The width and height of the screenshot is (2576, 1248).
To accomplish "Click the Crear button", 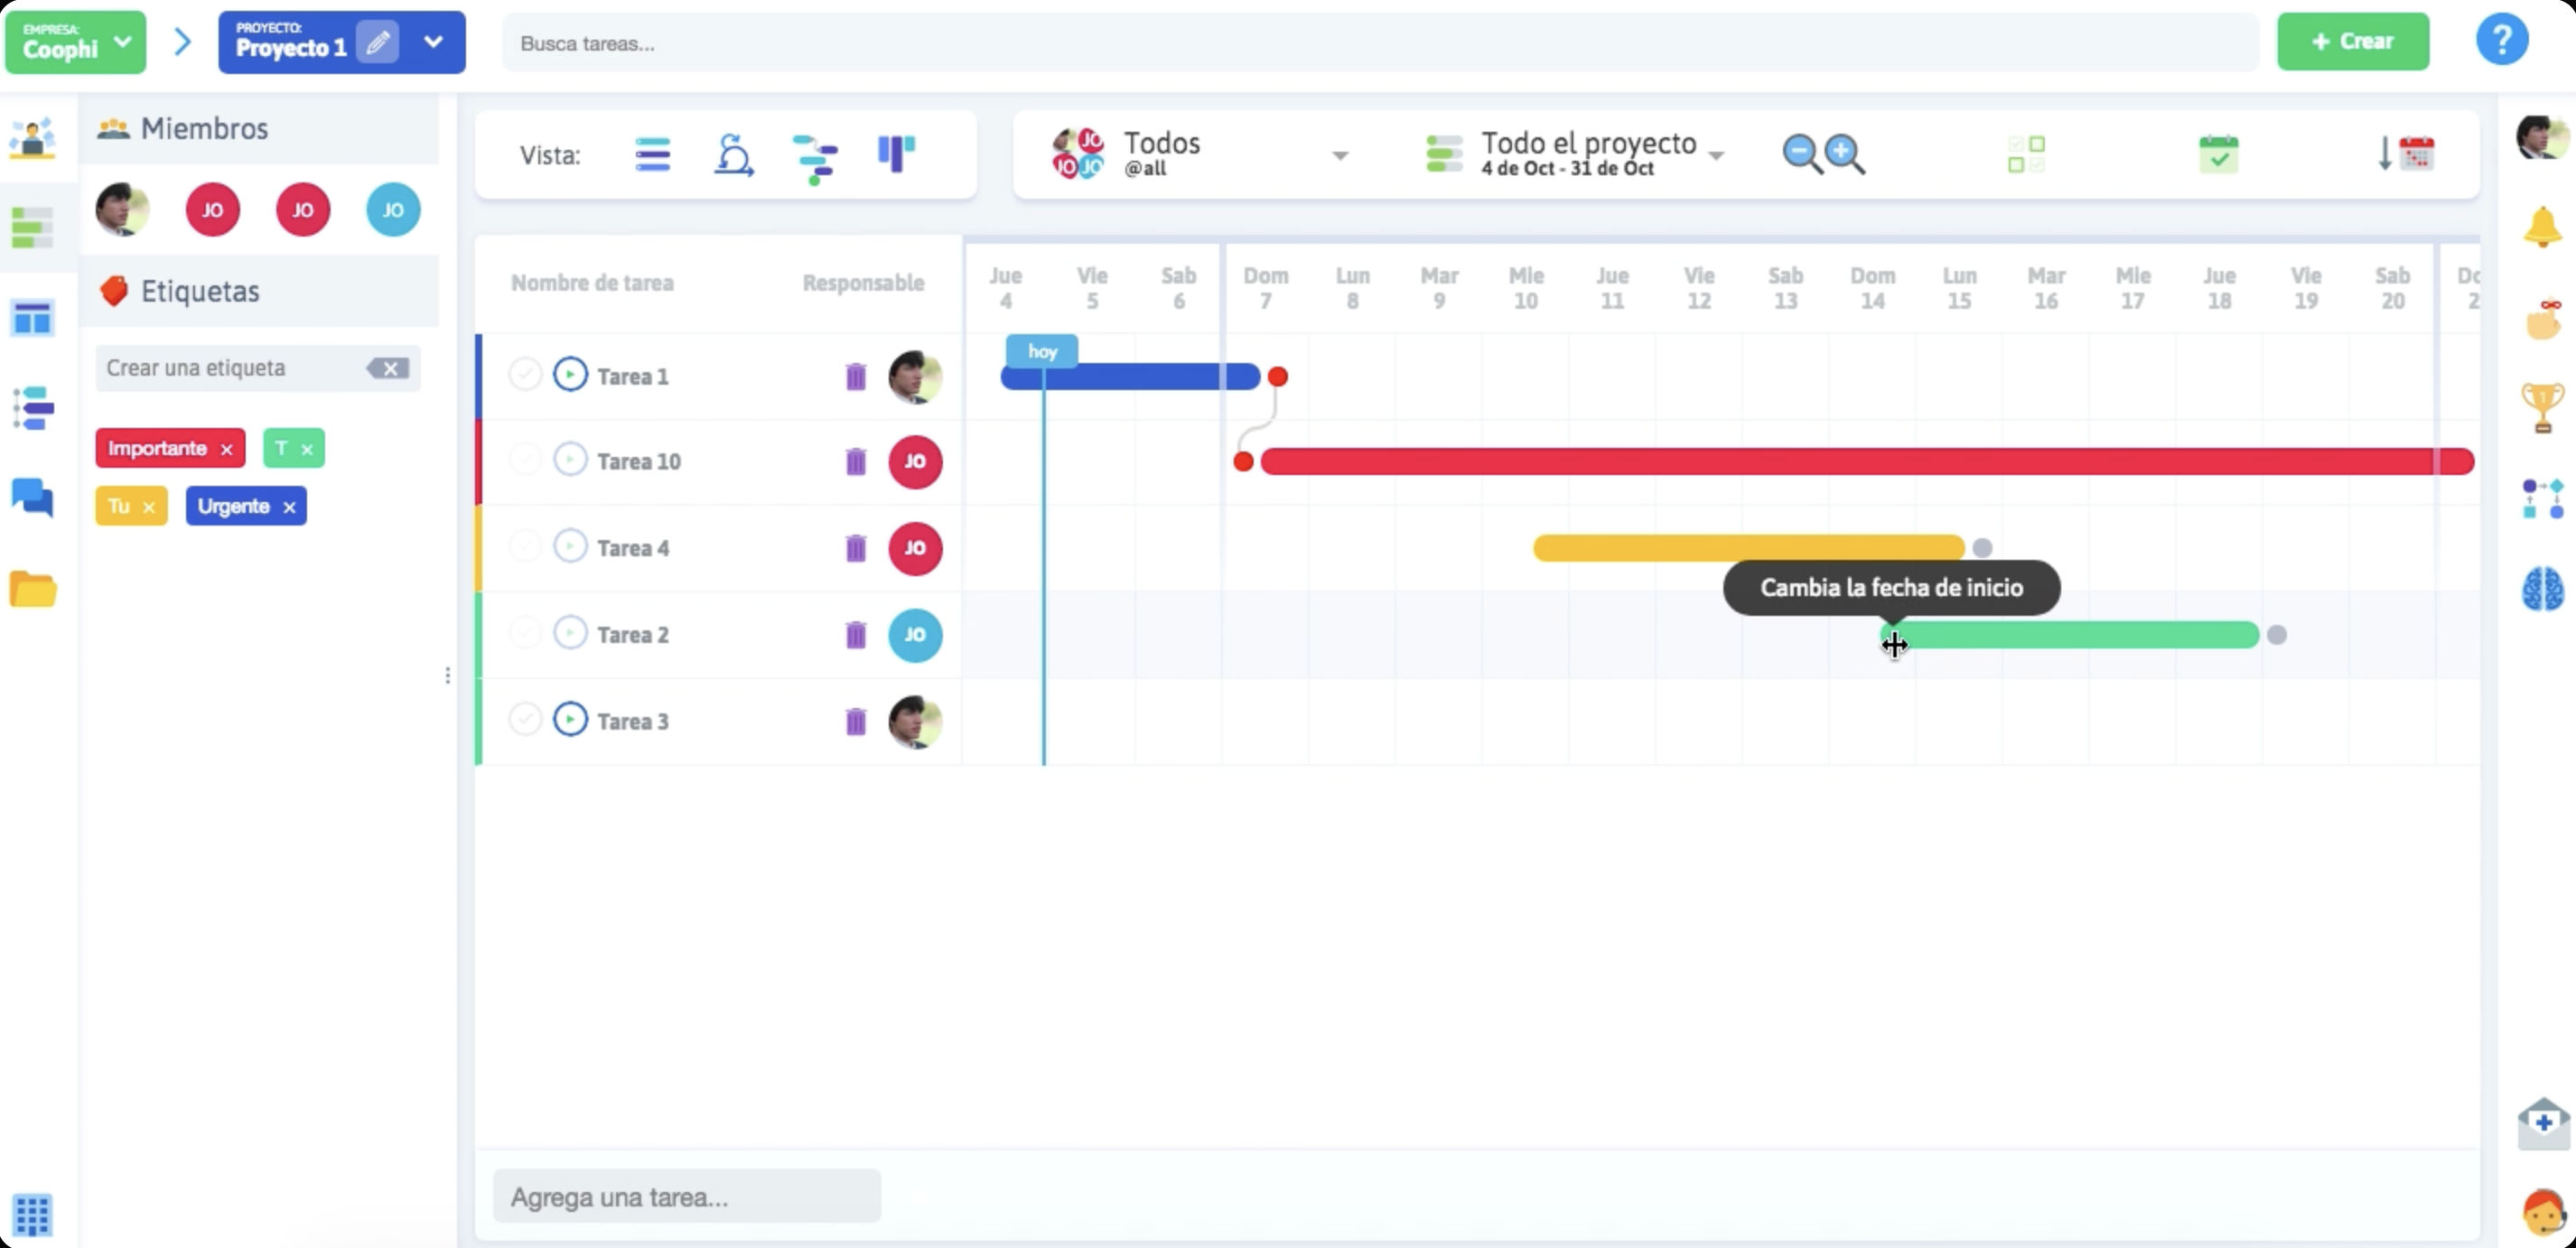I will tap(2354, 42).
